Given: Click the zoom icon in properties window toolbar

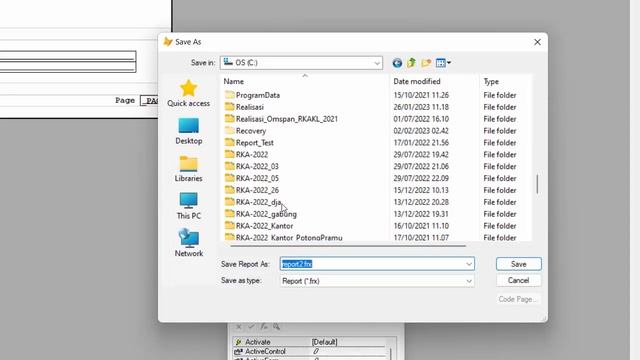Looking at the screenshot, I should (277, 327).
